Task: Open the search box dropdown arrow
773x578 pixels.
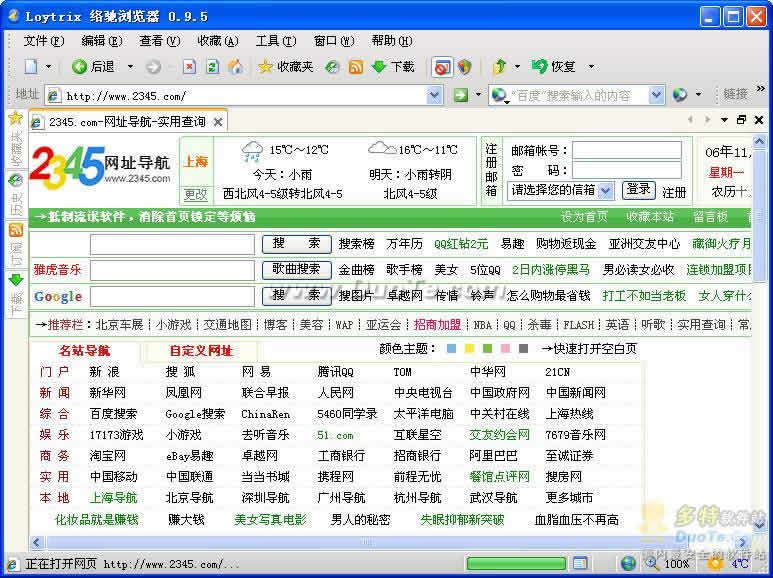Action: [656, 95]
